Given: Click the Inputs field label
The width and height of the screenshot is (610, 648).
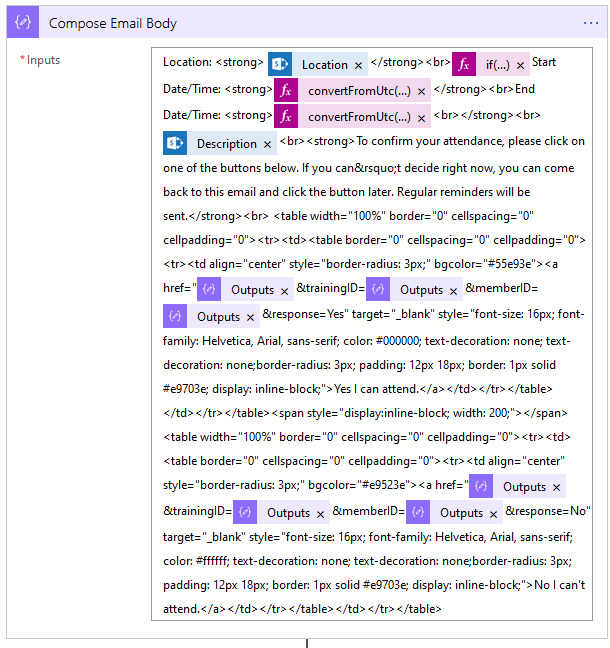Looking at the screenshot, I should click(43, 60).
